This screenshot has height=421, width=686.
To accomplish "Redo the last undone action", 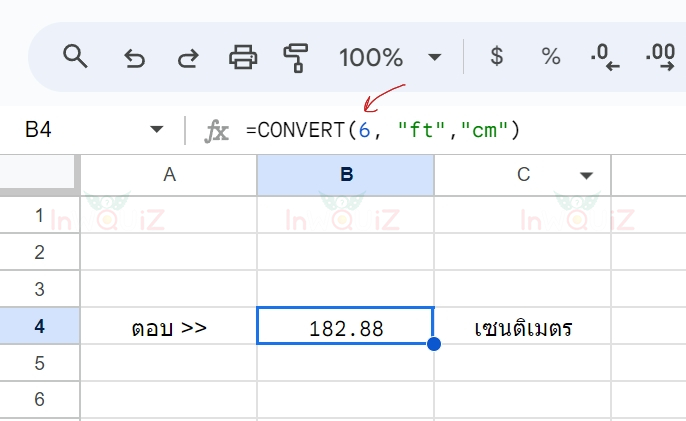I will (x=188, y=58).
